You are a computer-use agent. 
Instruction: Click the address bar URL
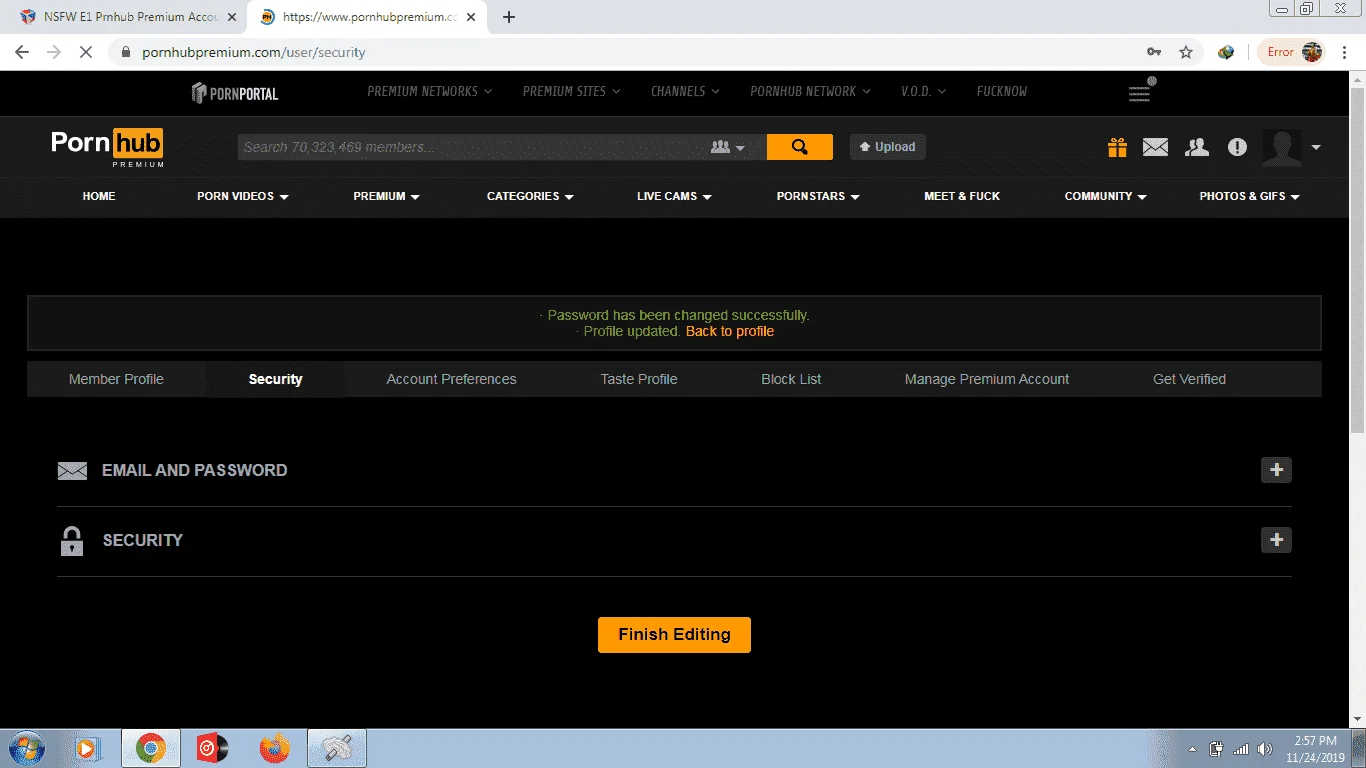pyautogui.click(x=254, y=52)
